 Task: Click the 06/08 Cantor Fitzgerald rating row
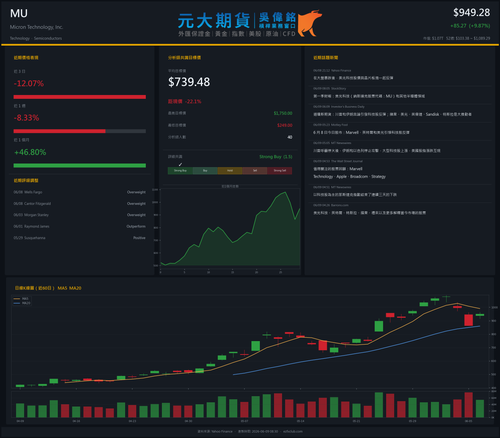click(80, 204)
